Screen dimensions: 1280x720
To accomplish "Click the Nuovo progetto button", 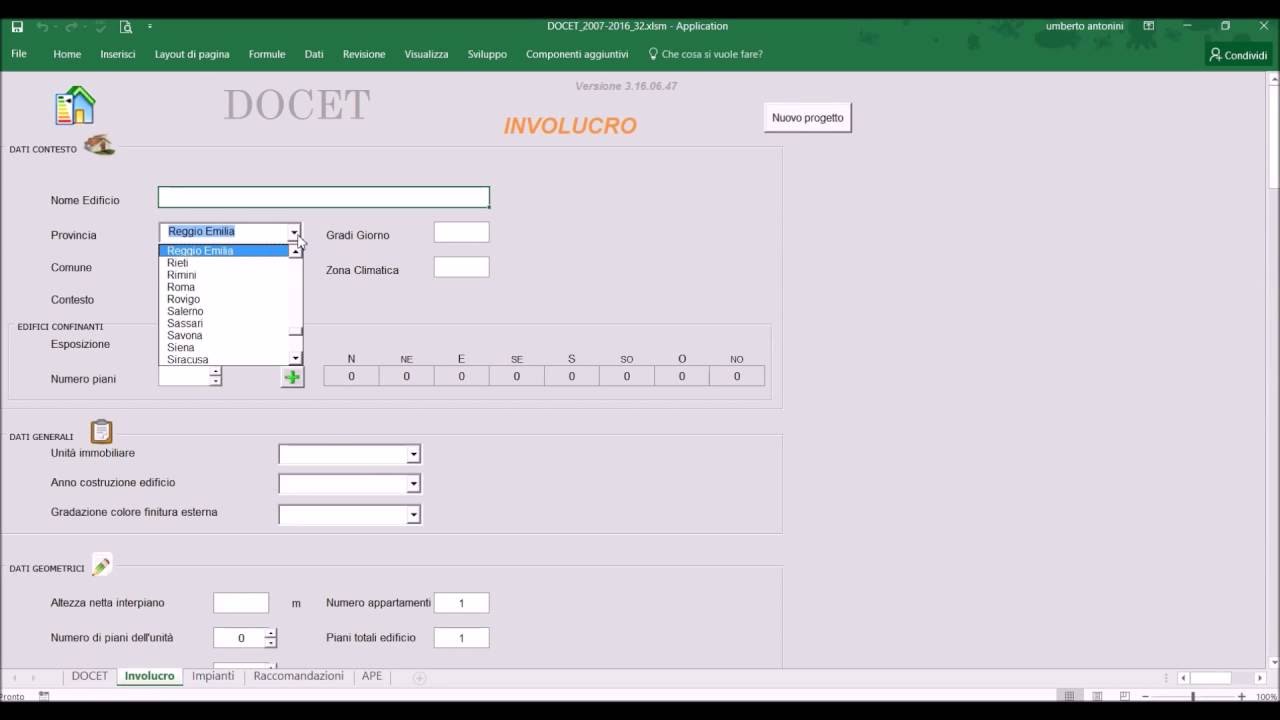I will pyautogui.click(x=808, y=117).
